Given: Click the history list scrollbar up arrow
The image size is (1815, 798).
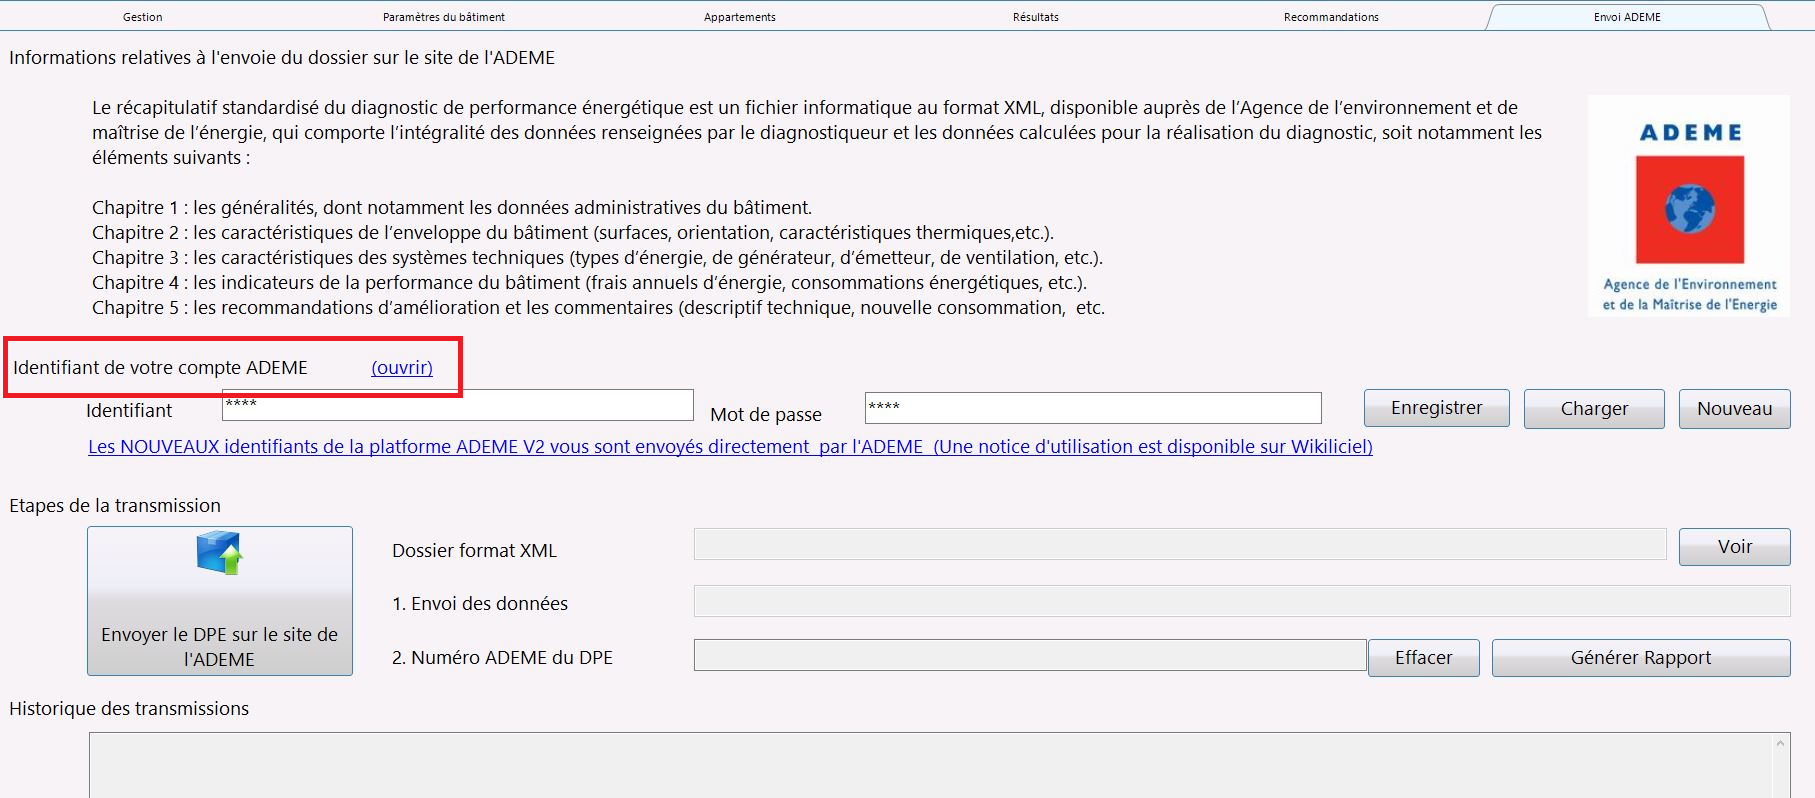Looking at the screenshot, I should pyautogui.click(x=1780, y=744).
